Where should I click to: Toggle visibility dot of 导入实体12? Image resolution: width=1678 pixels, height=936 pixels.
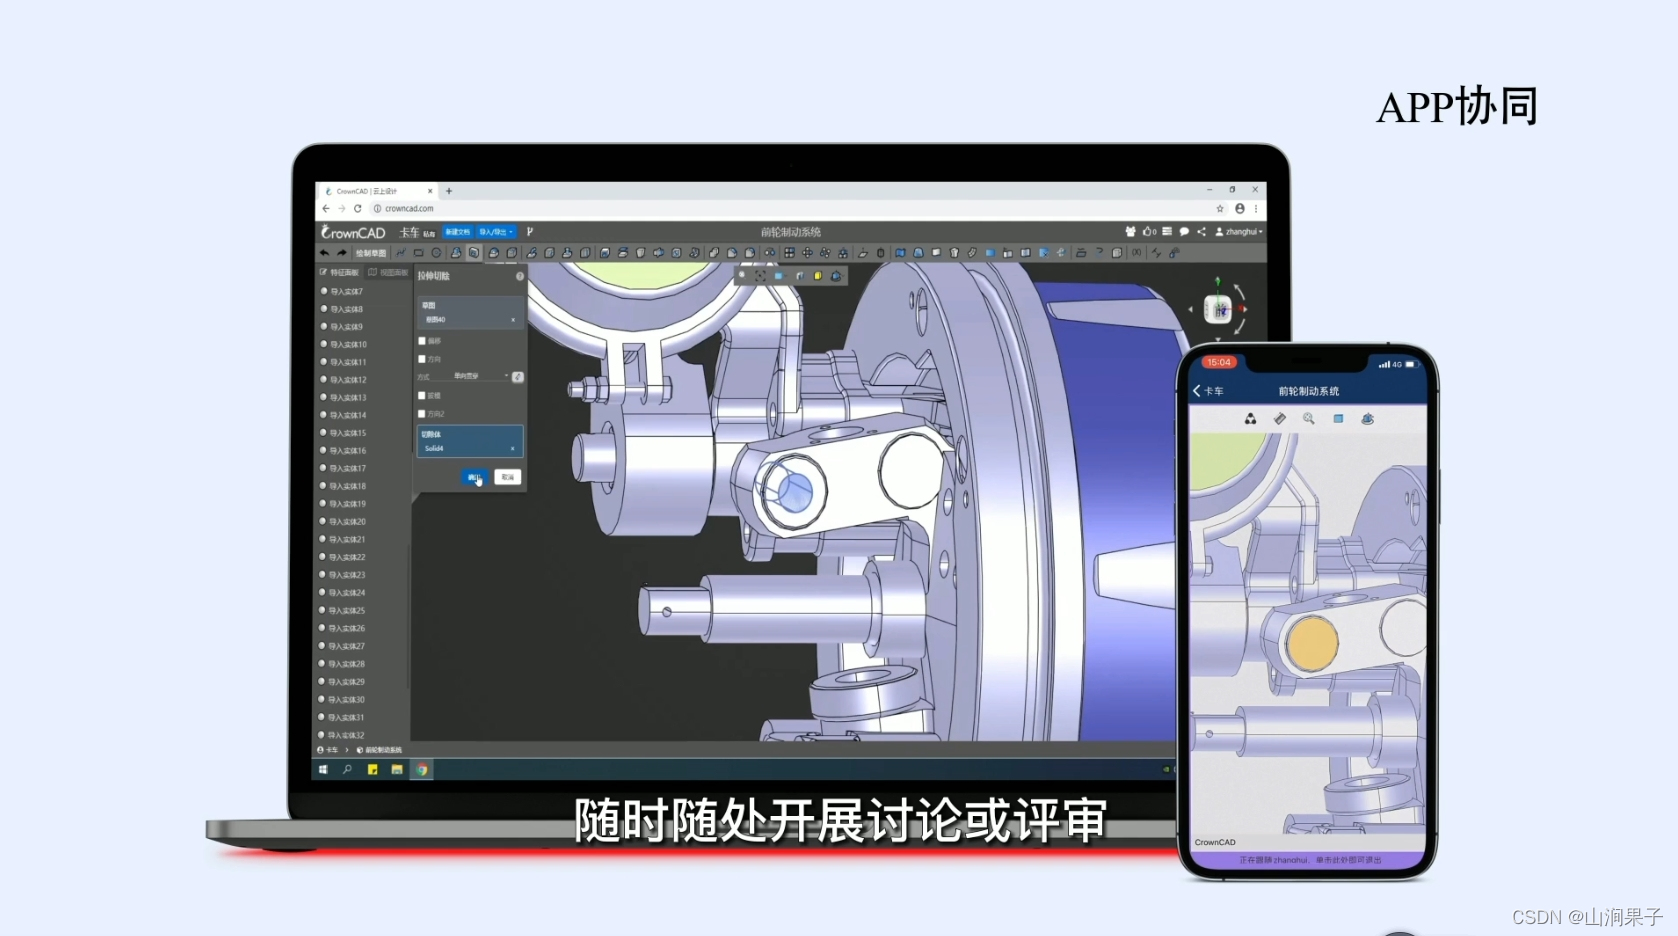tap(324, 380)
